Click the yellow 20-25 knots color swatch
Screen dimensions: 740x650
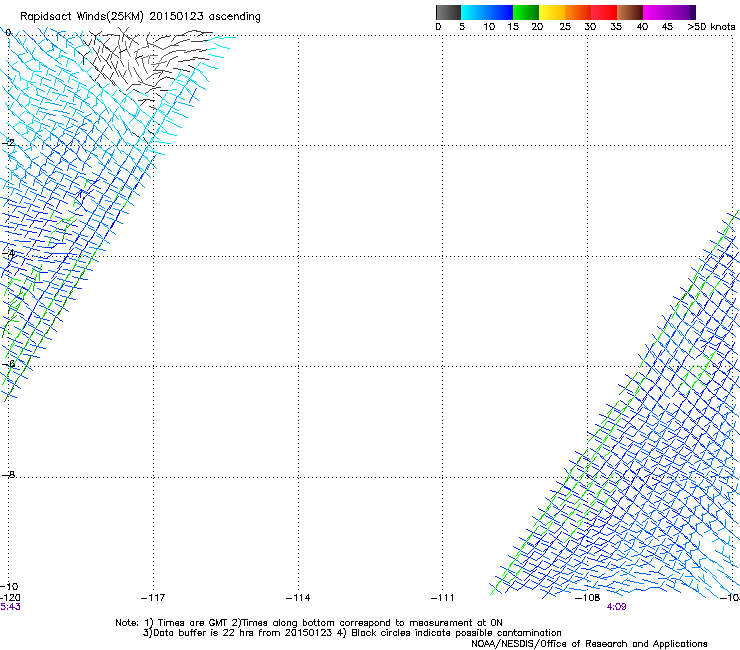click(552, 12)
